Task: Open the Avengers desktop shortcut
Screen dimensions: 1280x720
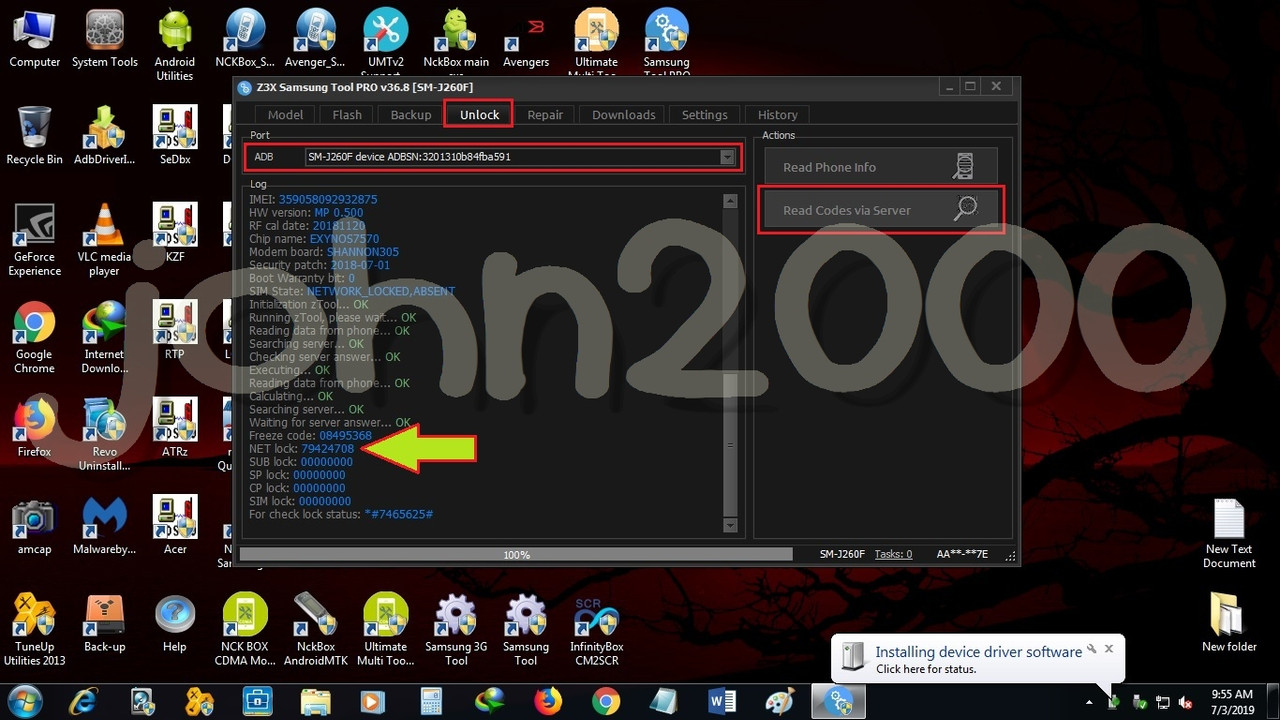Action: point(526,39)
